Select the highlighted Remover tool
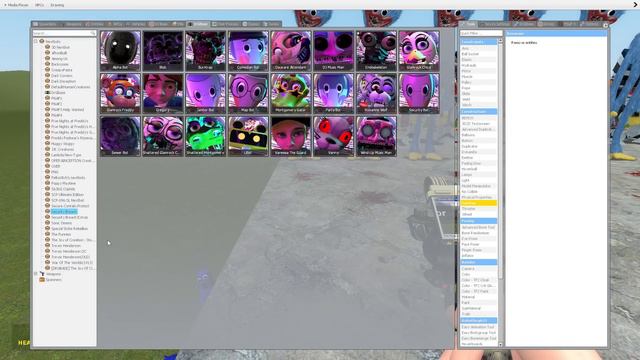 coord(478,203)
